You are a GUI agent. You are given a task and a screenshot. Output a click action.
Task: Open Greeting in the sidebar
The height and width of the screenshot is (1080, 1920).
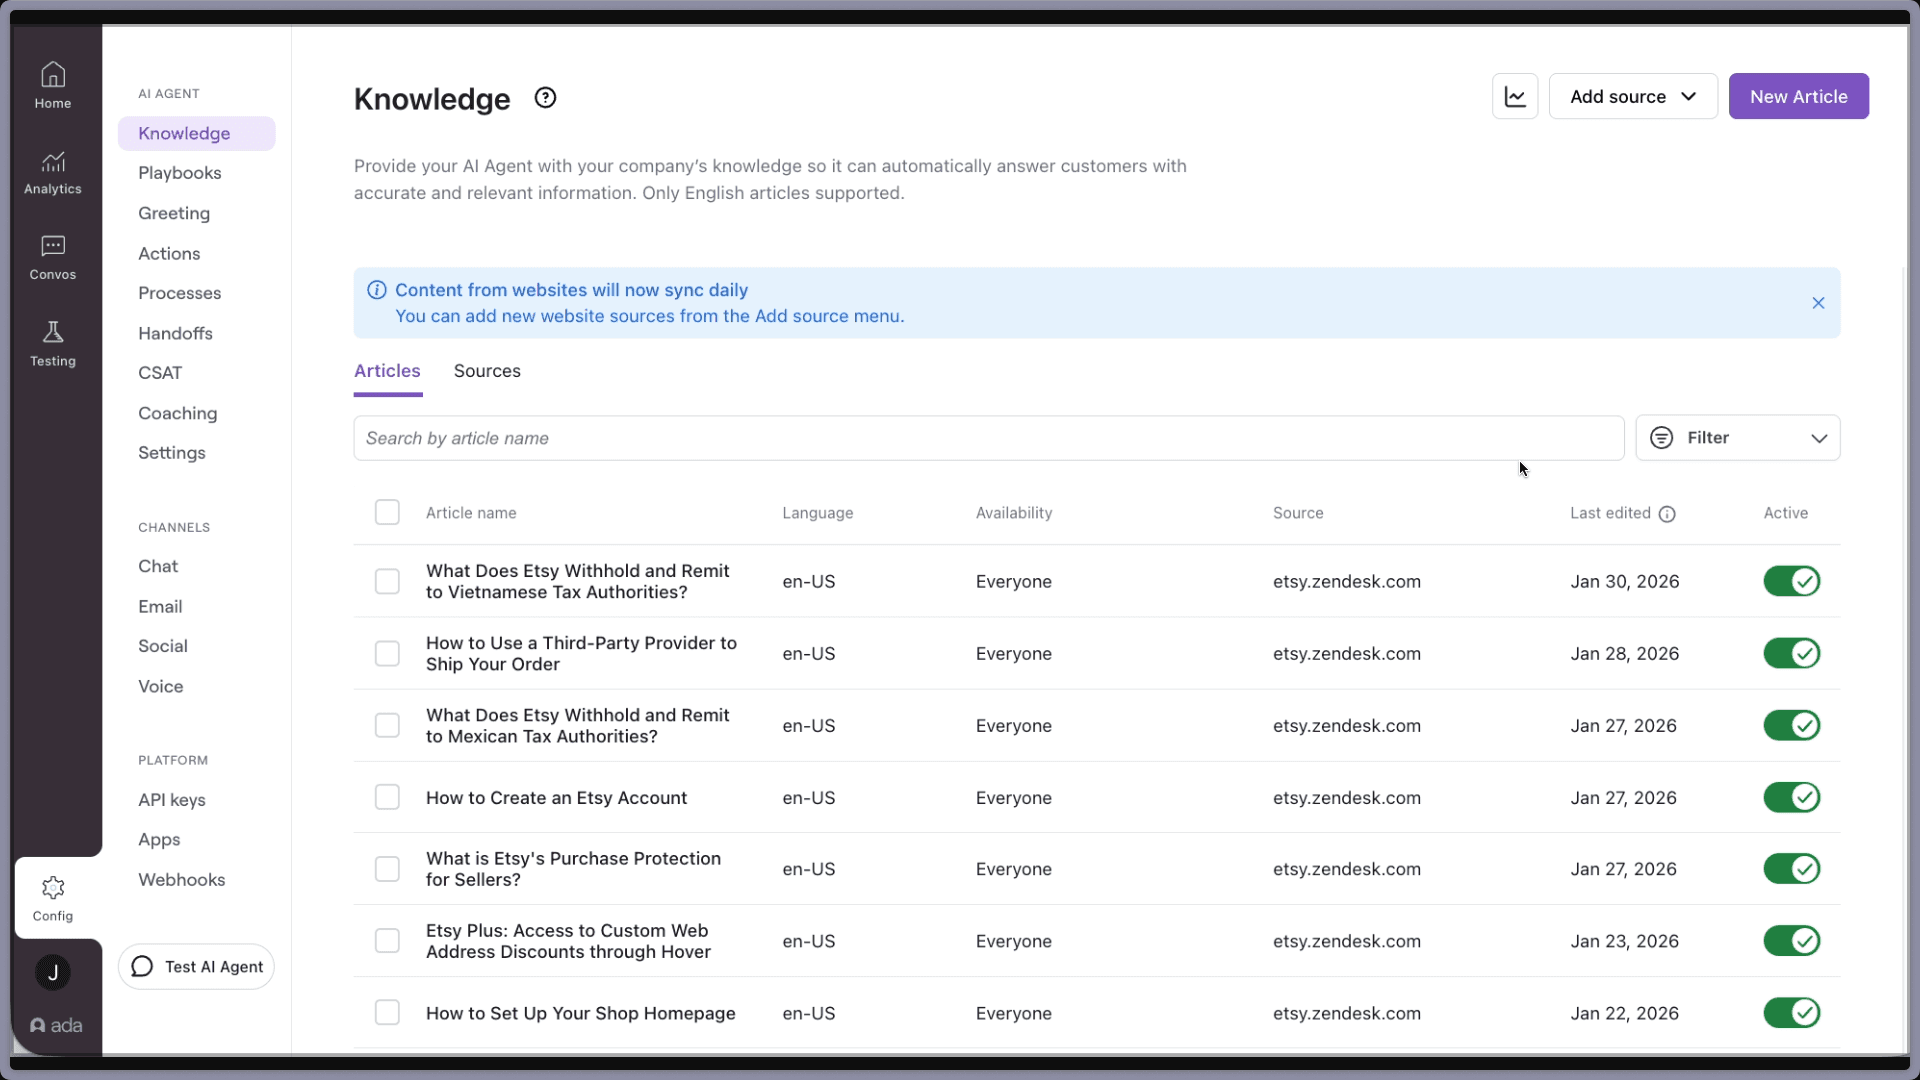coord(174,213)
